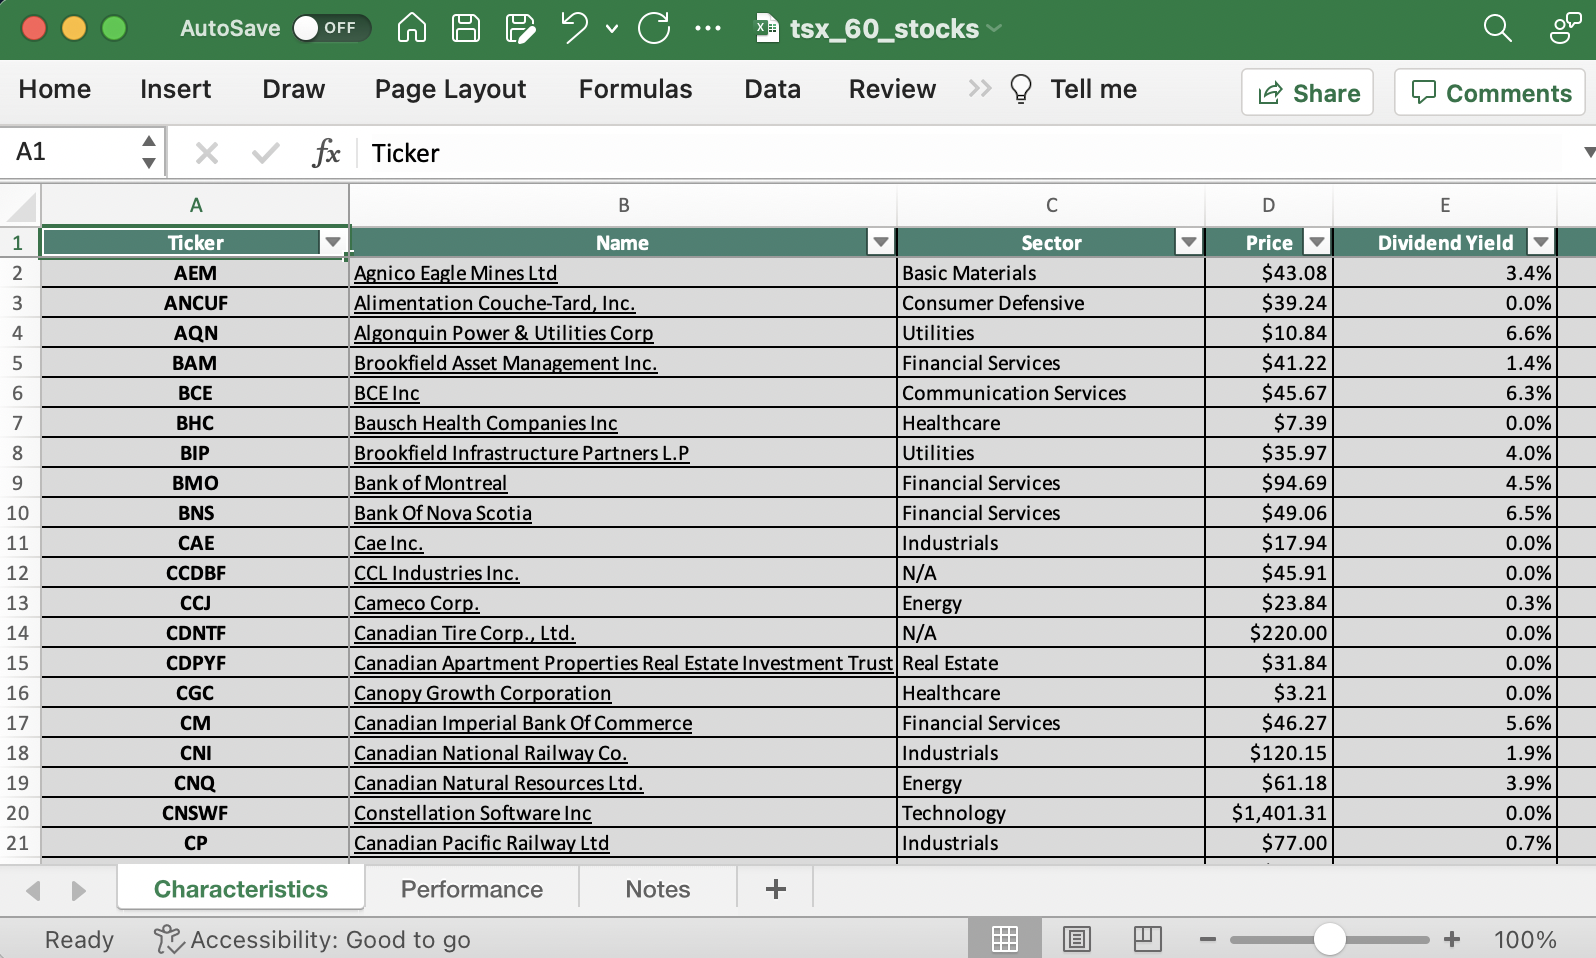Switch to Page Break Preview icon
Screen dimensions: 1596x958
click(x=1147, y=939)
